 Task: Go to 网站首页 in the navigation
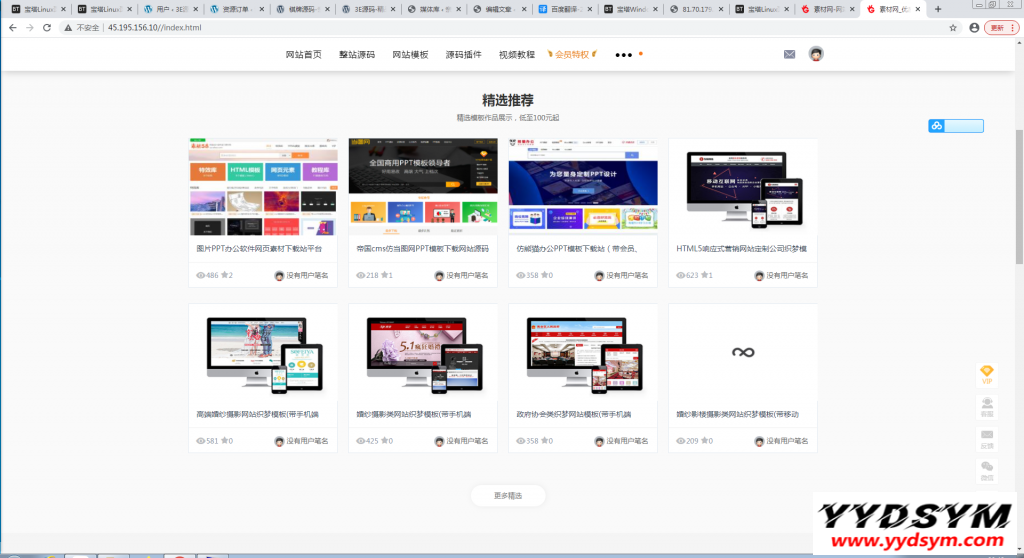click(304, 55)
